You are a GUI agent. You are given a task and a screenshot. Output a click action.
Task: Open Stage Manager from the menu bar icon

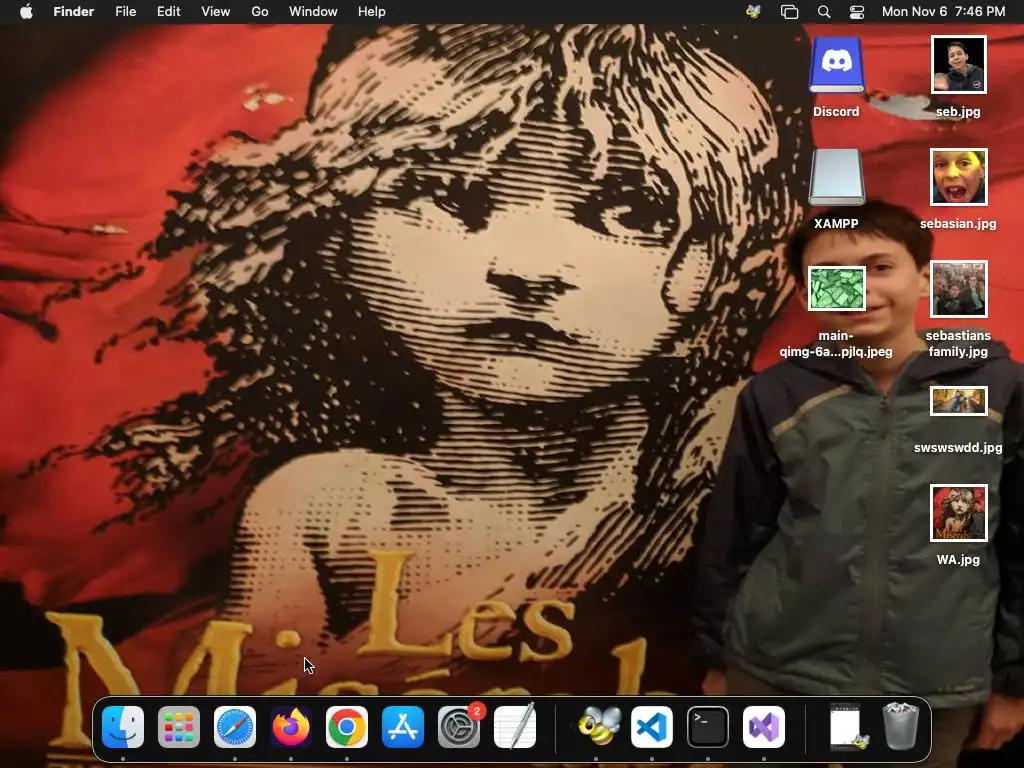tap(790, 12)
